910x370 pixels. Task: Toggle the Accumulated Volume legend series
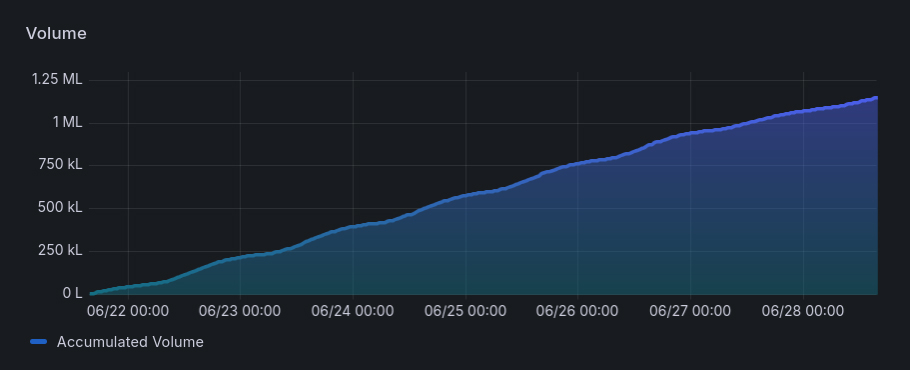(130, 342)
